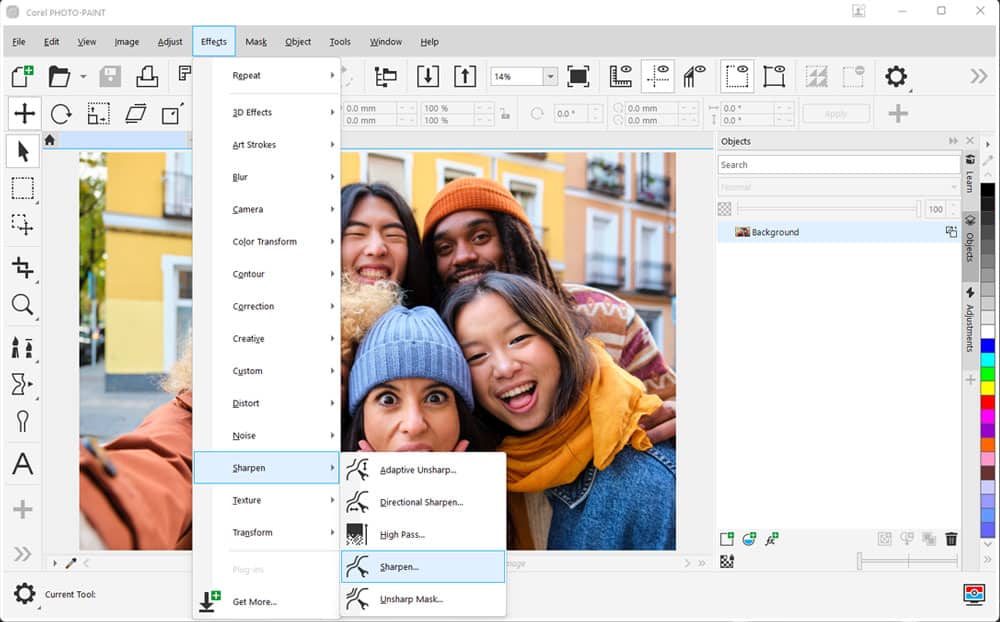Create new object in Objects panel
1000x622 pixels.
(x=727, y=539)
